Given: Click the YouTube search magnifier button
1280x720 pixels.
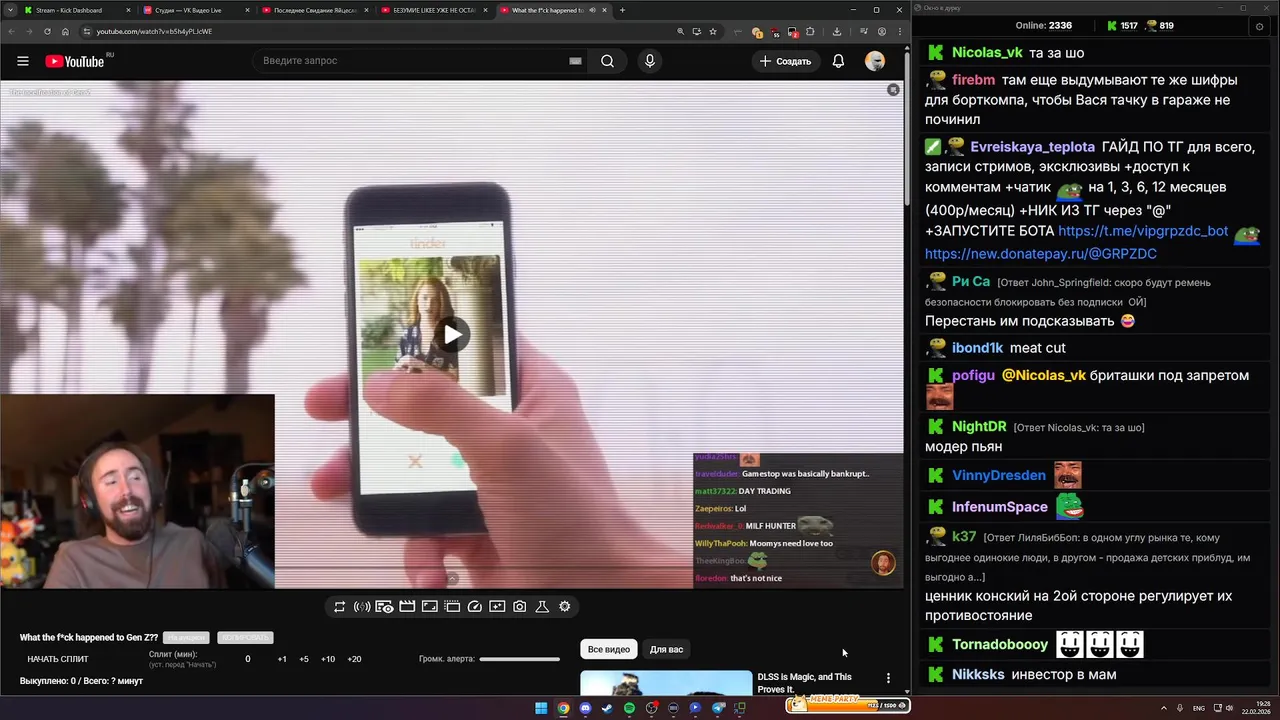Looking at the screenshot, I should (607, 61).
